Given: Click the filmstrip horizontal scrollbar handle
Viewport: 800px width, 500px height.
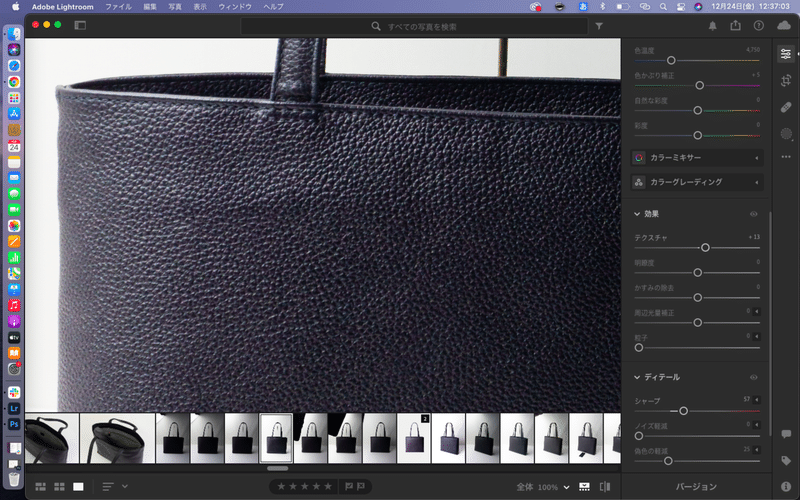Looking at the screenshot, I should click(278, 468).
